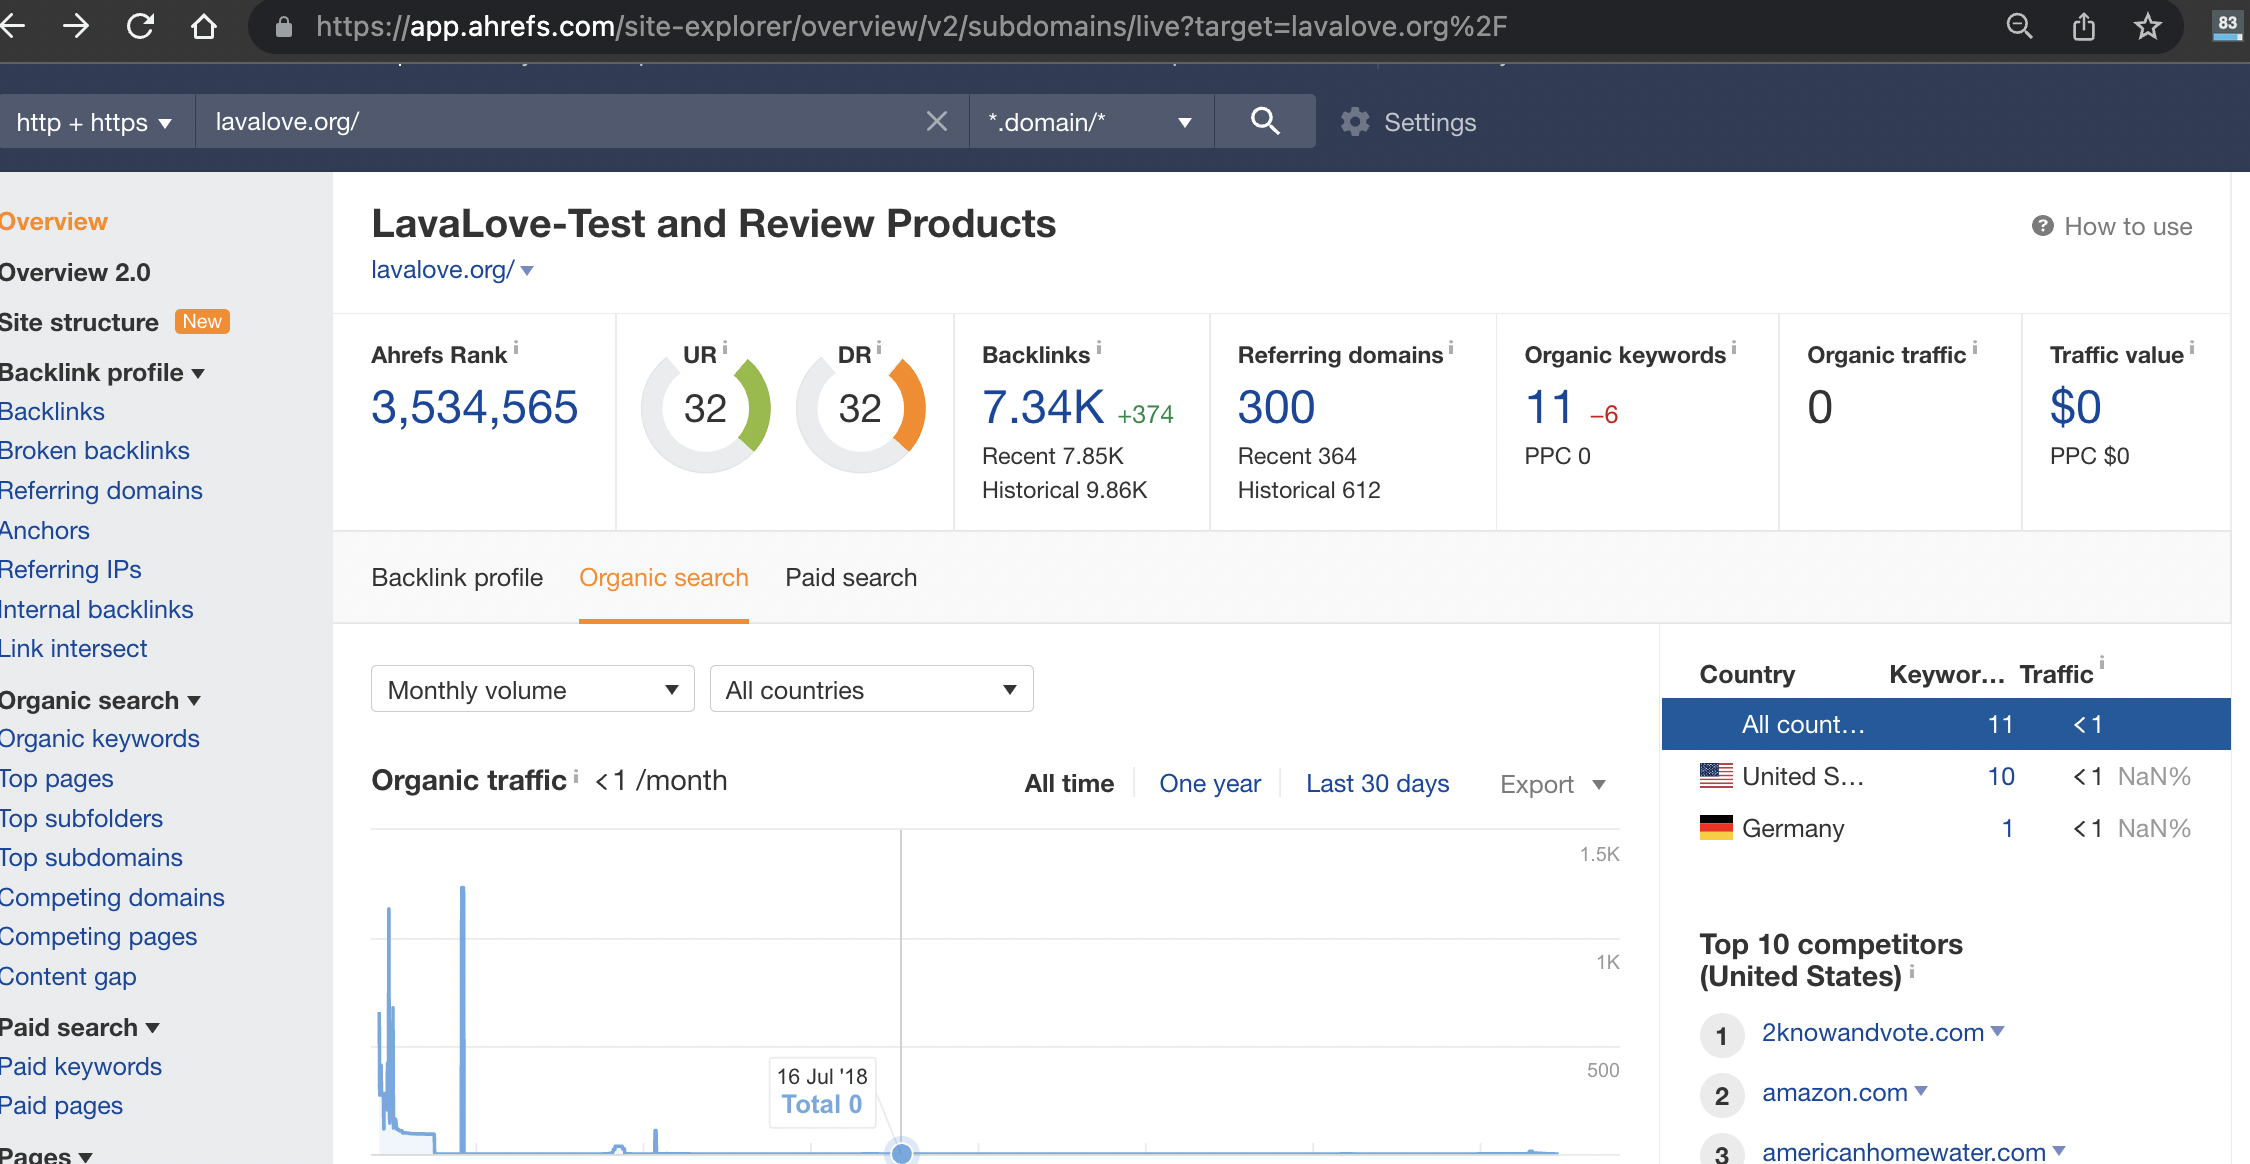Screen dimensions: 2250x1164
Task: Click the 3,534,565 Ahrefs Rank value
Action: click(474, 407)
